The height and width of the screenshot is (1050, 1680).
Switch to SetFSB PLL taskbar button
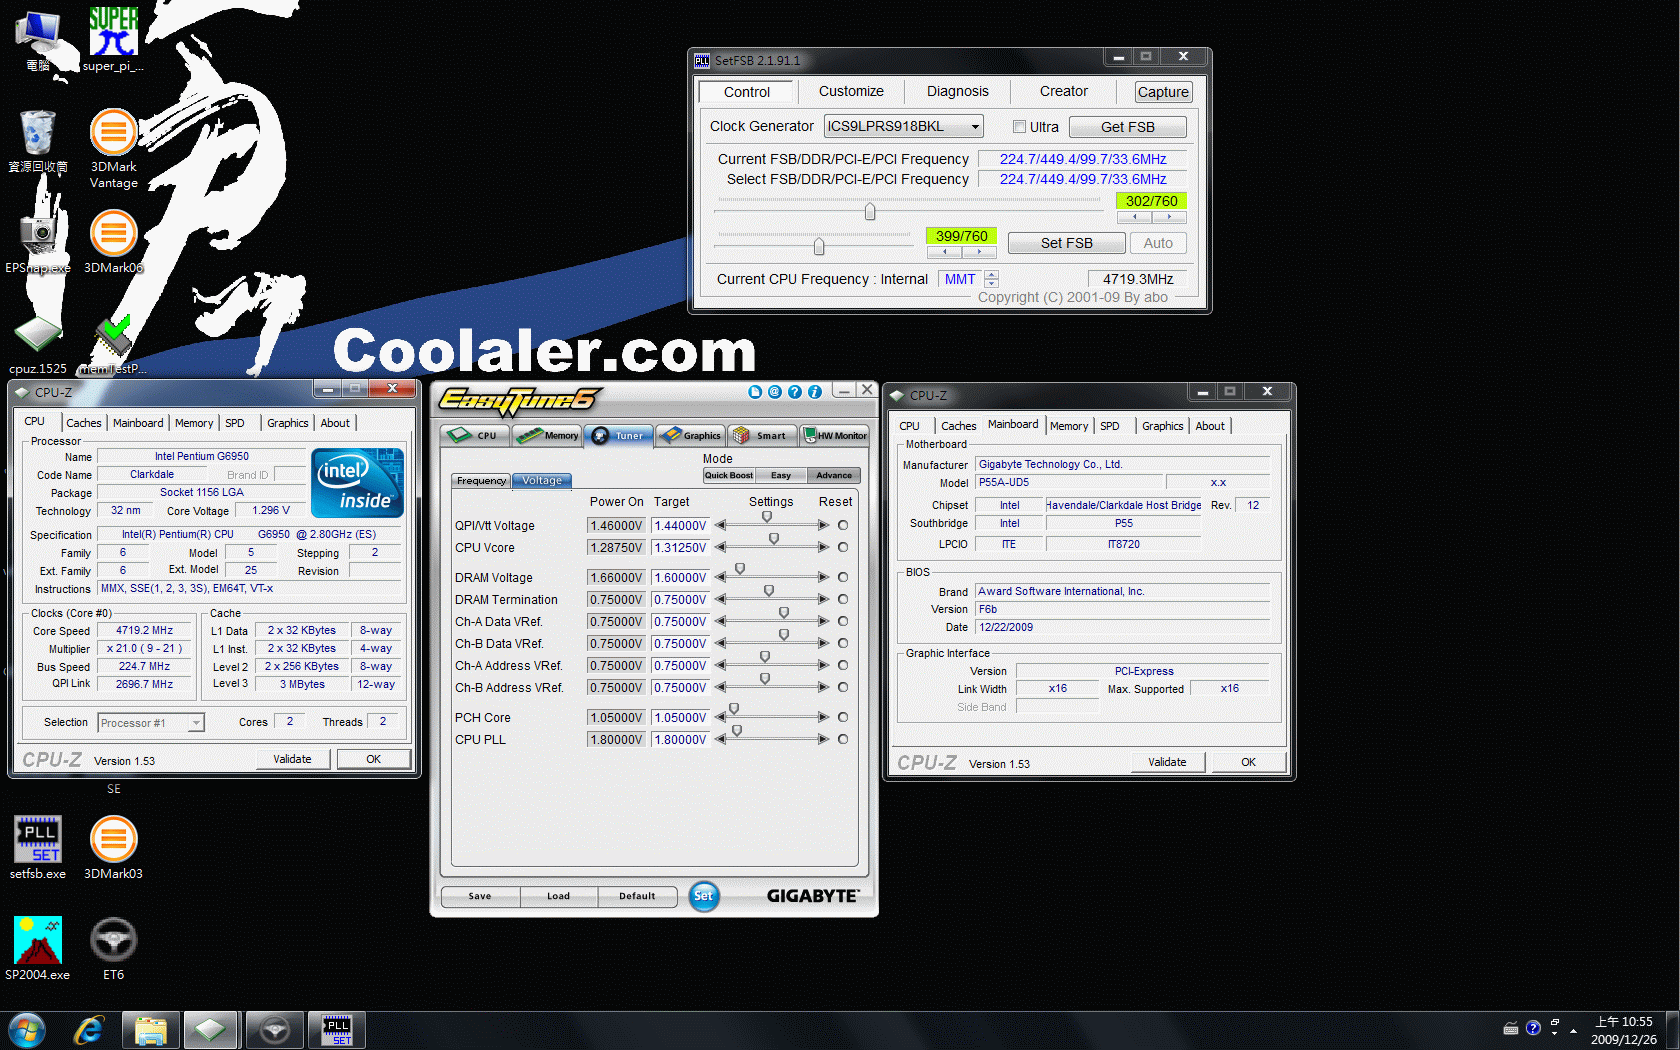(337, 1030)
